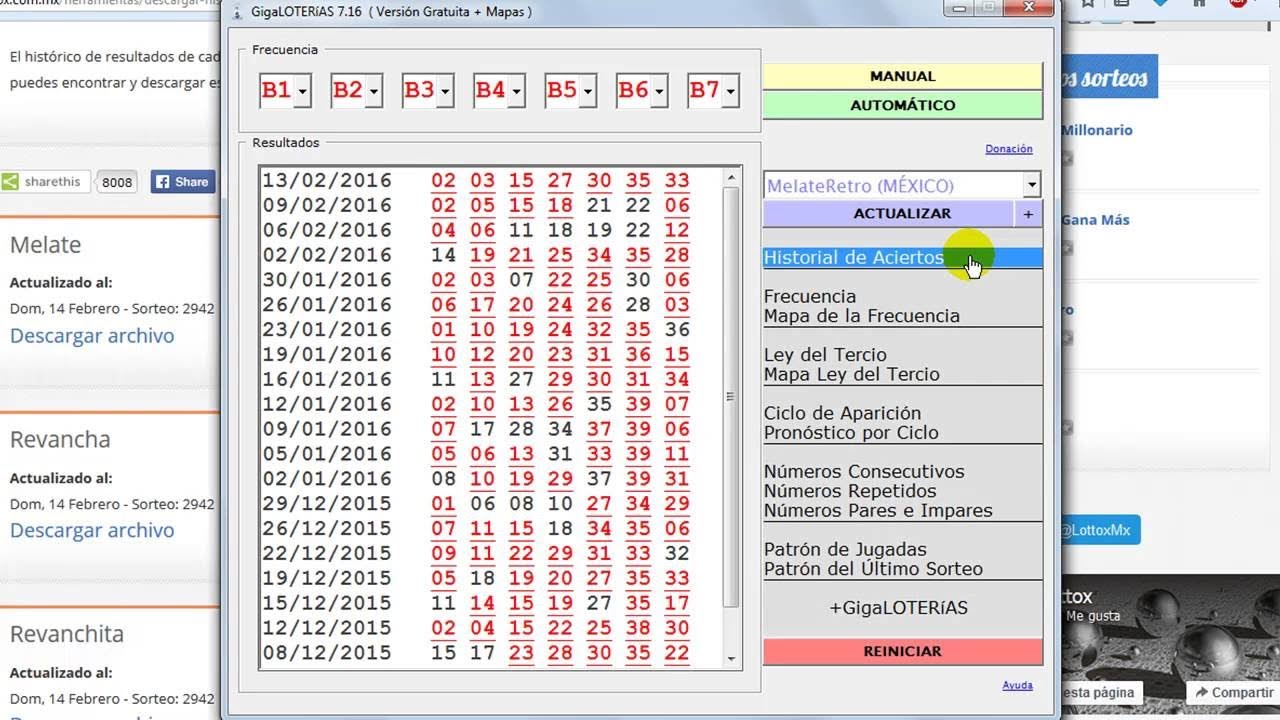Open Mapa de la Frecuencia
Image resolution: width=1280 pixels, height=720 pixels.
(862, 316)
